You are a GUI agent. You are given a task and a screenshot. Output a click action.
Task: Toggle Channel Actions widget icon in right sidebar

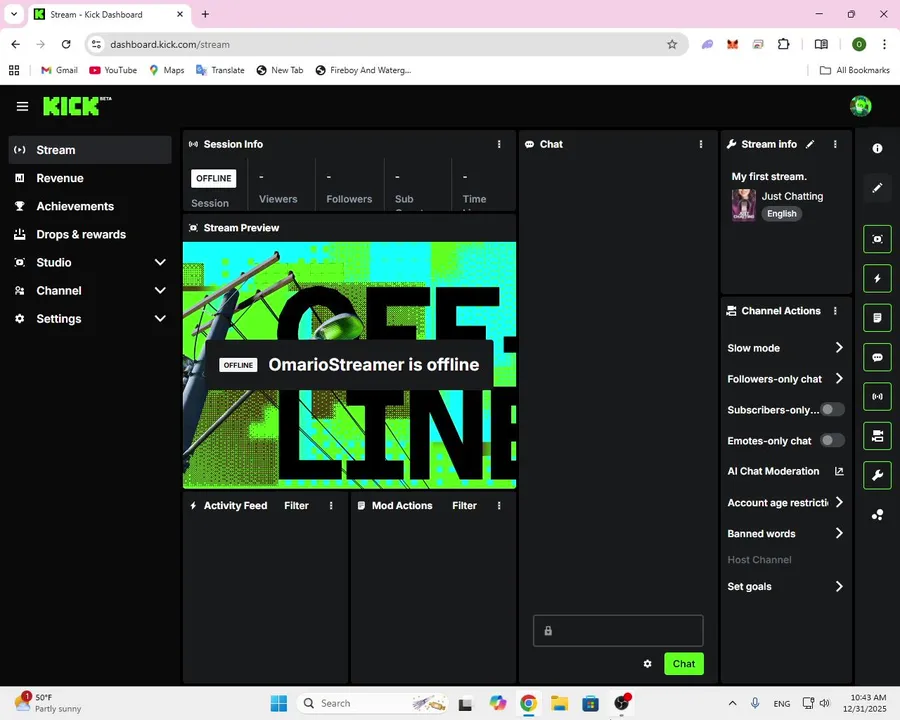coord(877,436)
